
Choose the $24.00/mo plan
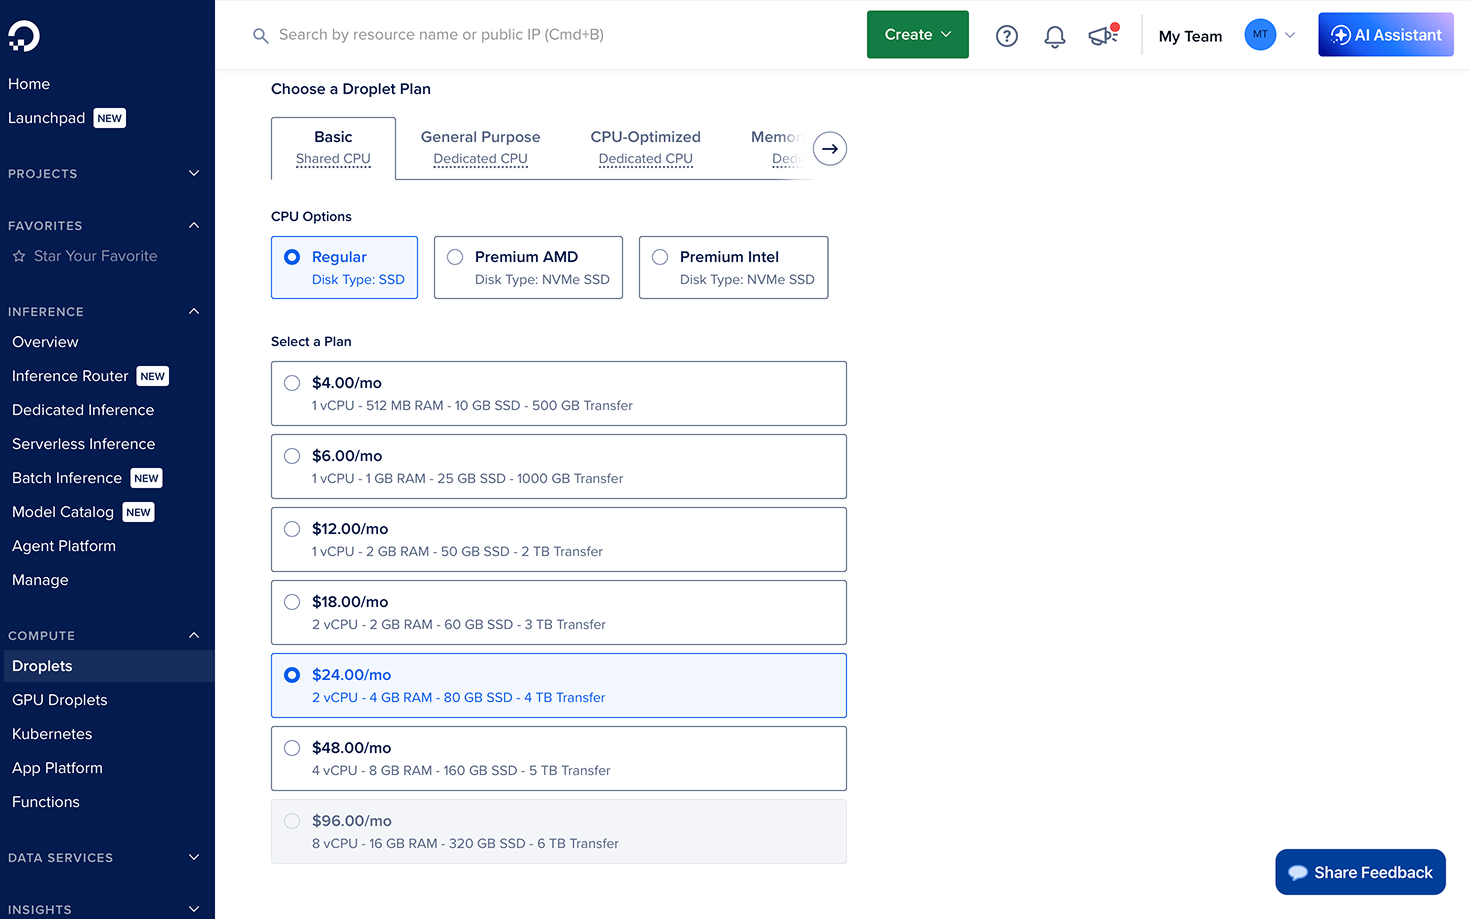pyautogui.click(x=558, y=685)
